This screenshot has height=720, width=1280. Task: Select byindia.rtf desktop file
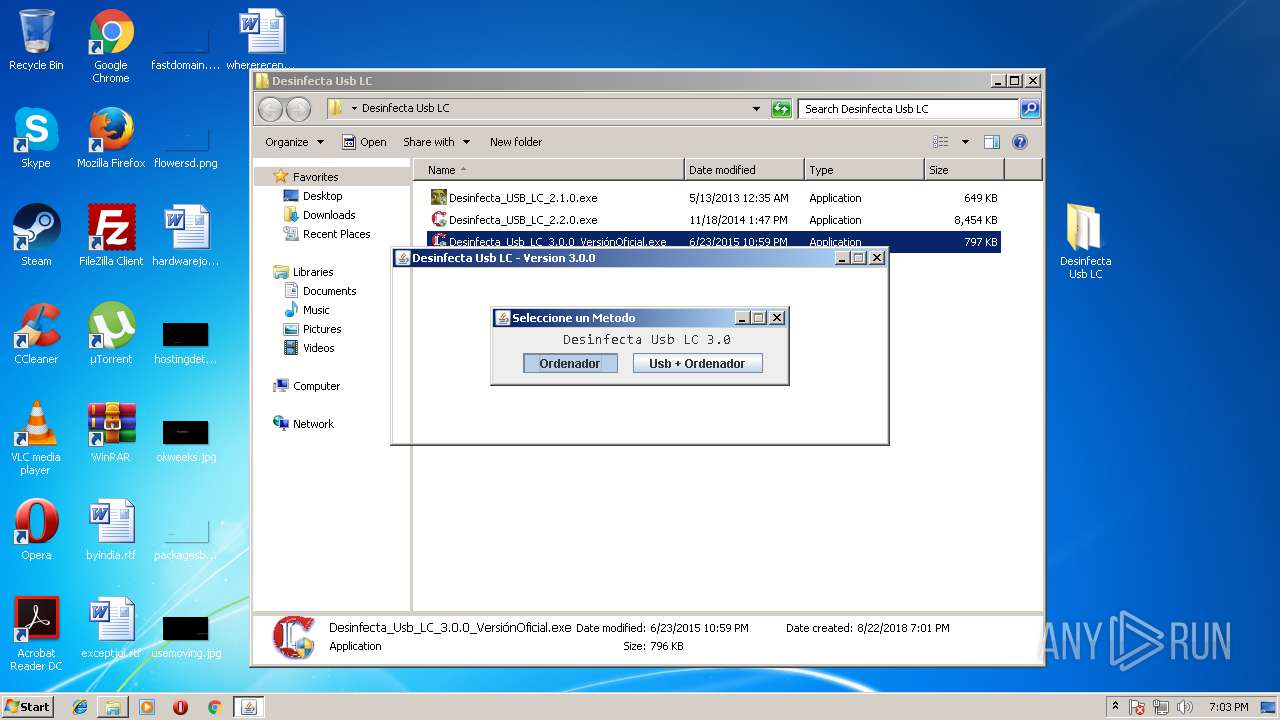tap(111, 530)
